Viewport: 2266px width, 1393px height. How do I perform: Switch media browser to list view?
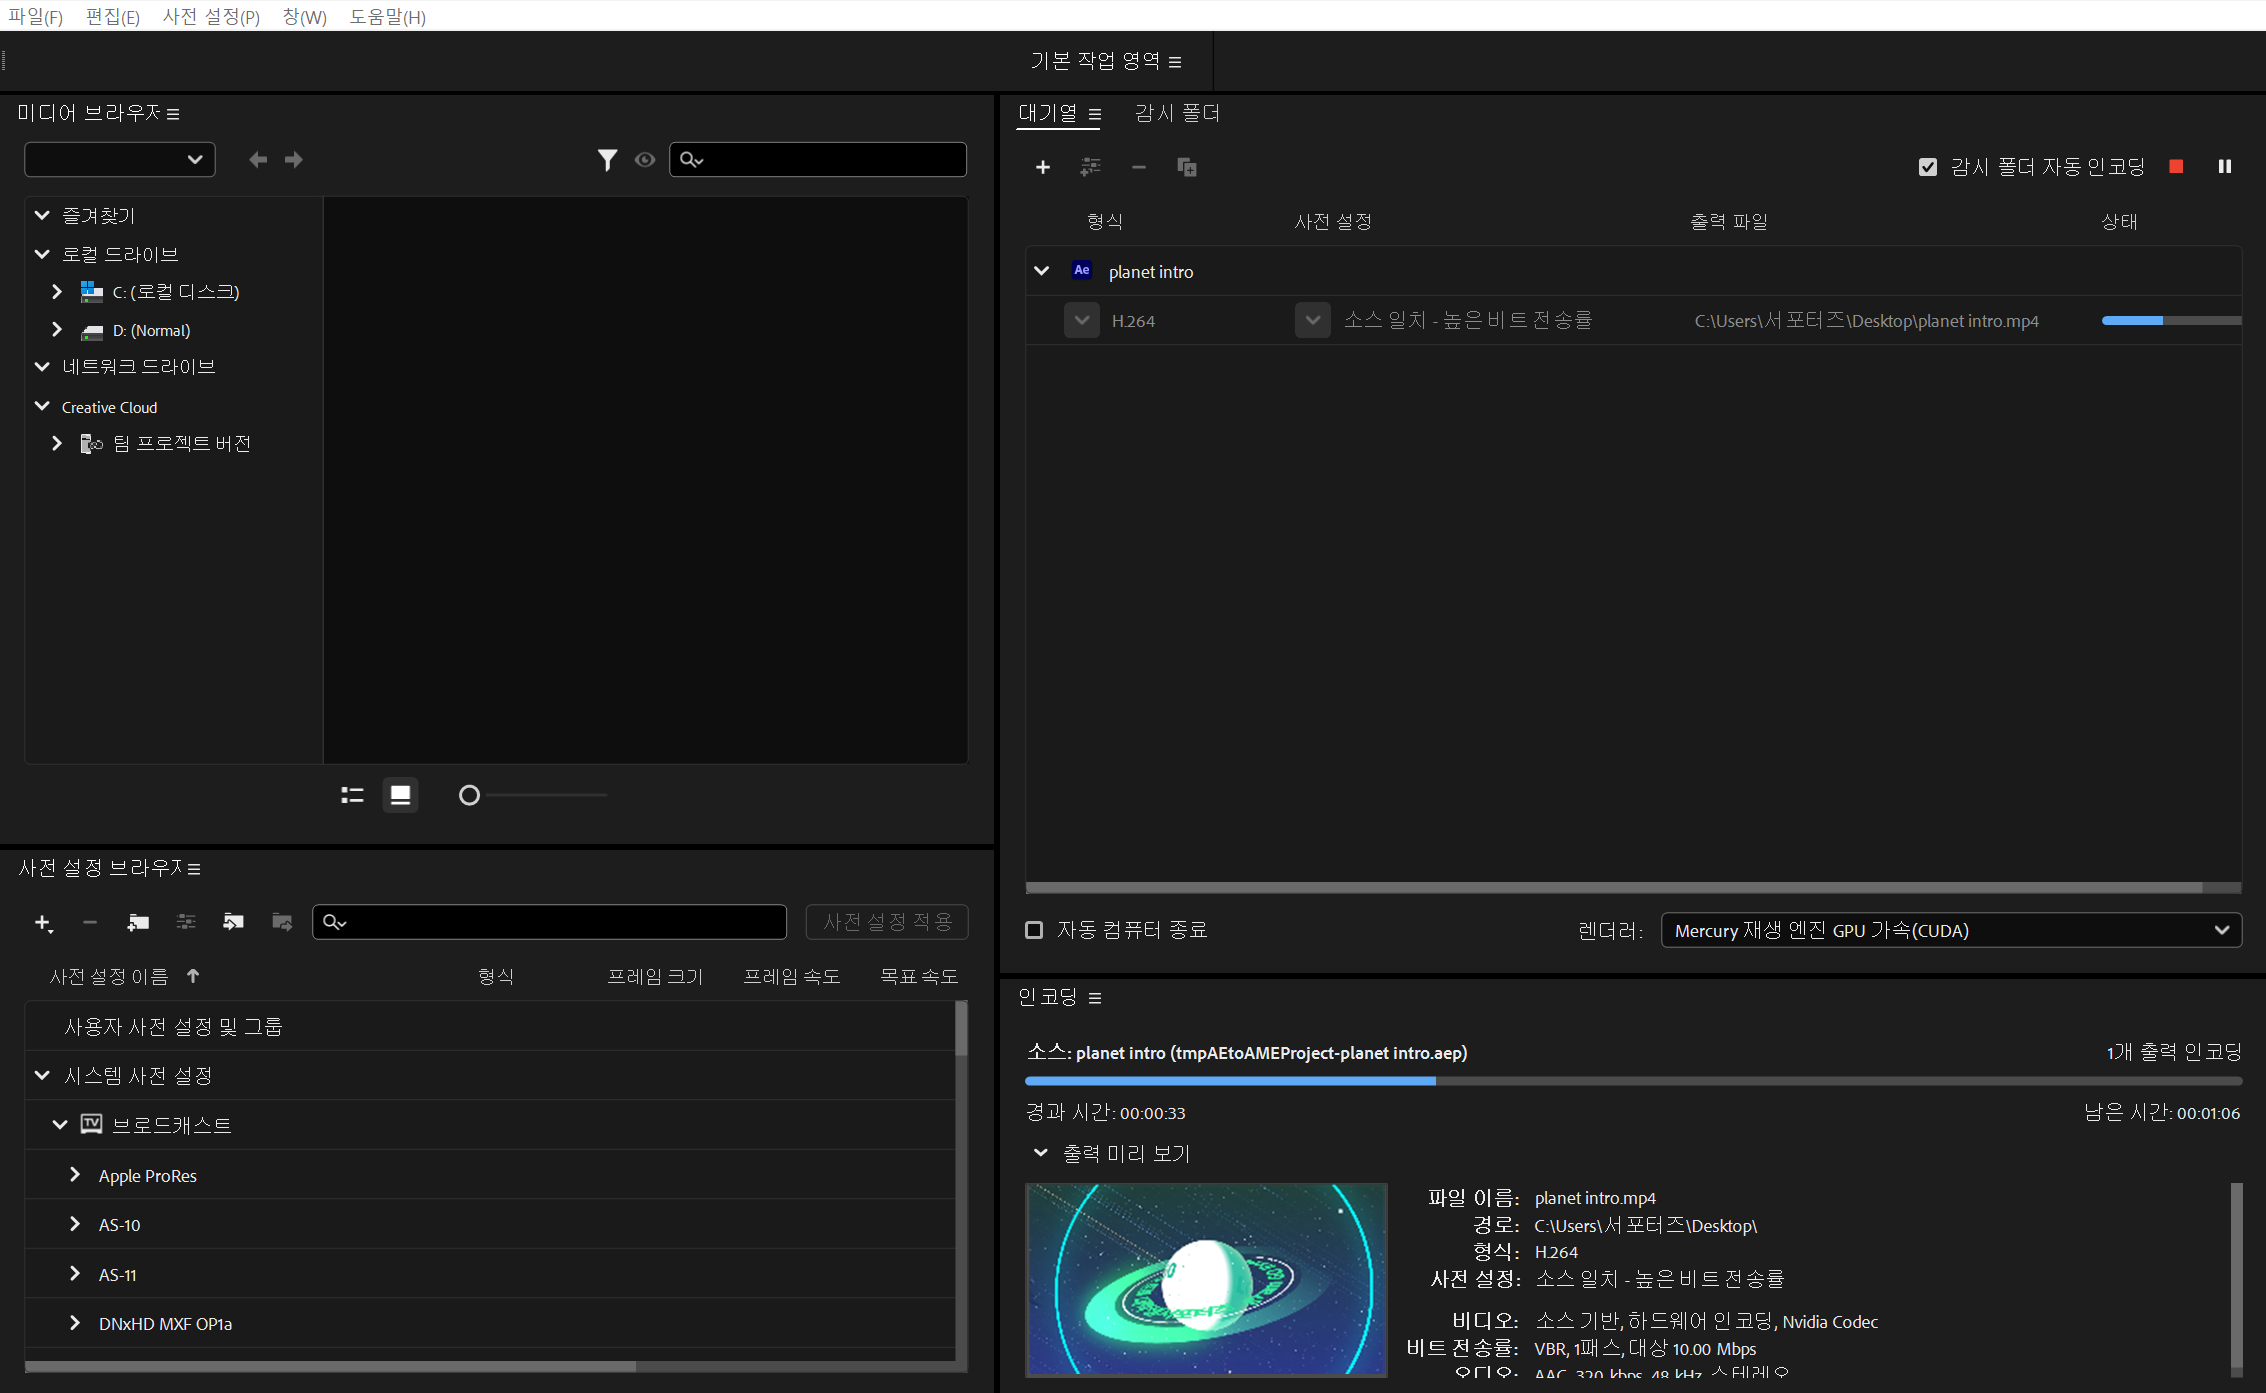[x=352, y=795]
